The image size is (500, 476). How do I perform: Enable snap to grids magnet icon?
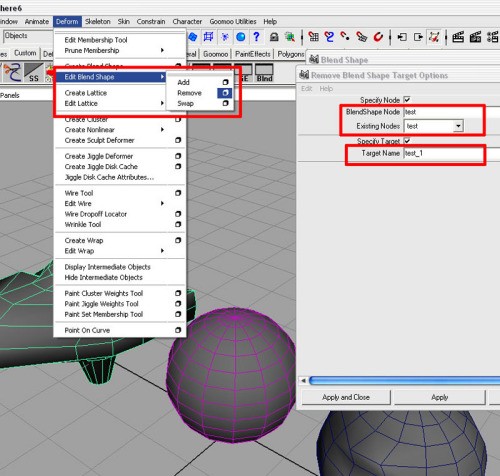(x=313, y=36)
